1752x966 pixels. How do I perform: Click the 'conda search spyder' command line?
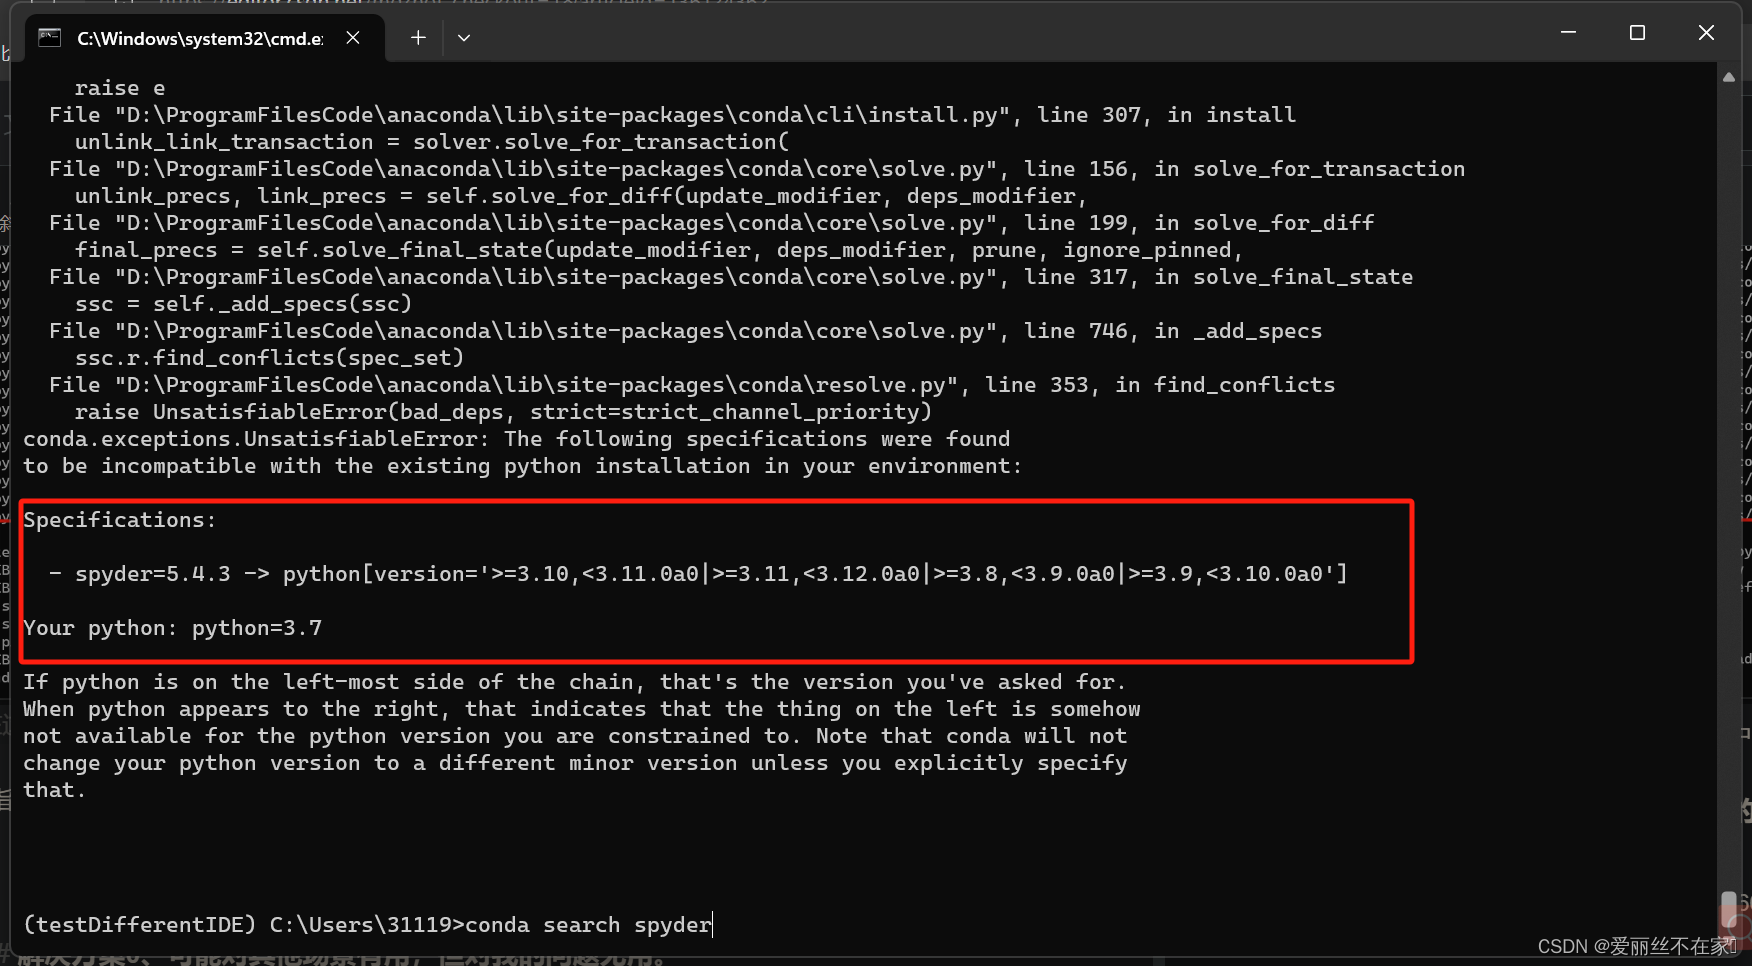pos(367,925)
